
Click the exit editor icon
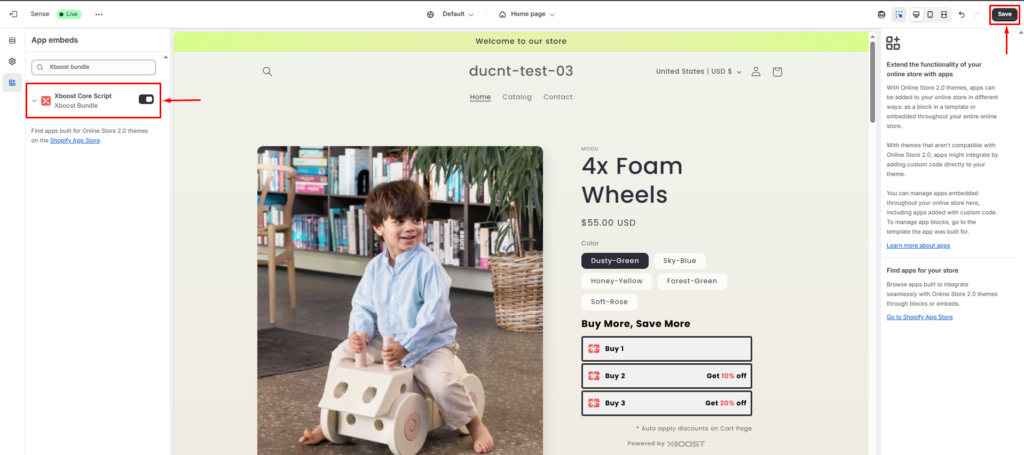(13, 14)
